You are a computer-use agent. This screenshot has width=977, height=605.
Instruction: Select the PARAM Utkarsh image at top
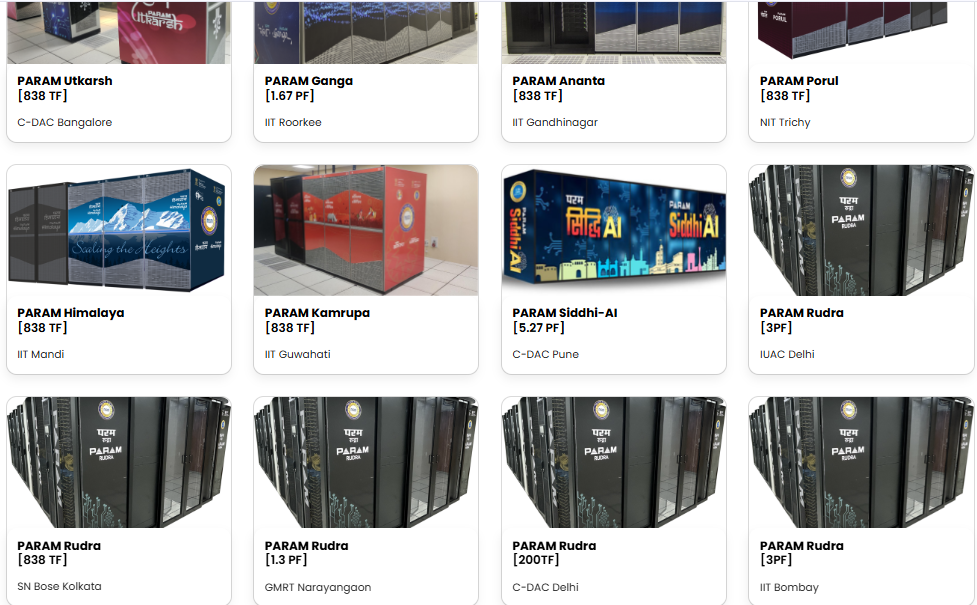pos(118,32)
